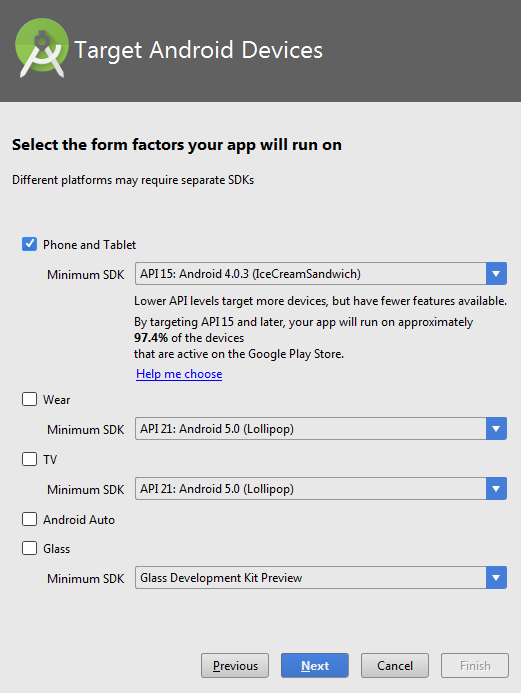Open the Glass Minimum SDK dropdown arrow
Image resolution: width=521 pixels, height=693 pixels.
[496, 577]
